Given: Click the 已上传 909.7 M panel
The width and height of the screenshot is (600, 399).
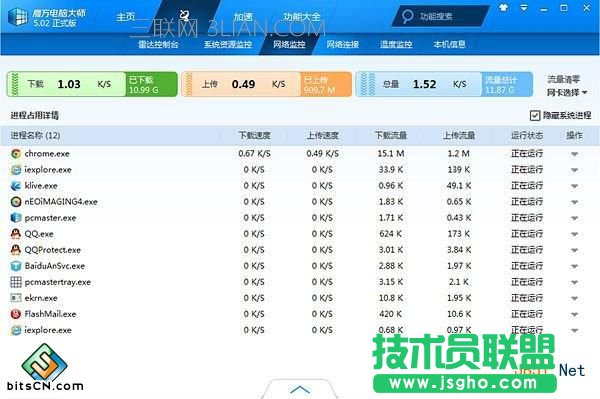Looking at the screenshot, I should click(x=326, y=85).
